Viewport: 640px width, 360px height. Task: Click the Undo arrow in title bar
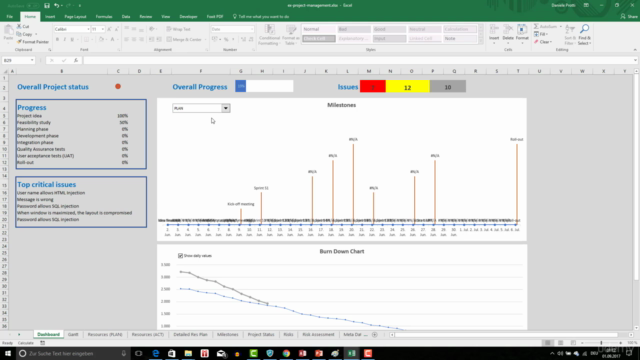click(x=57, y=5)
